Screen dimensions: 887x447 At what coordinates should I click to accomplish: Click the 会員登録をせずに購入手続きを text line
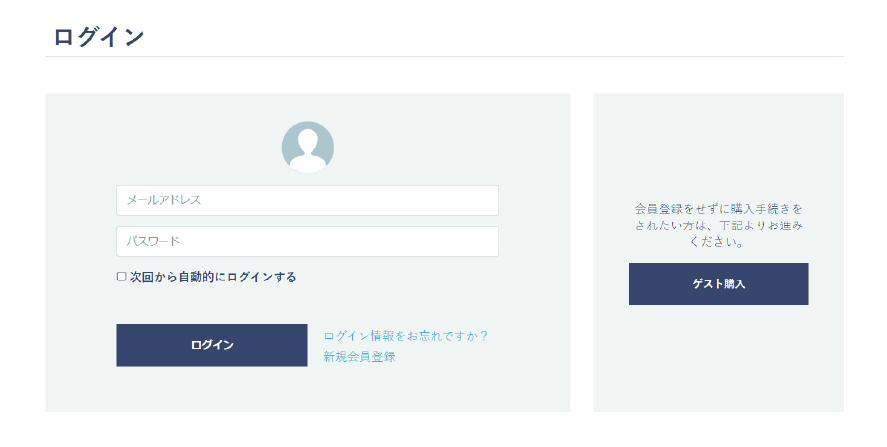coord(718,209)
